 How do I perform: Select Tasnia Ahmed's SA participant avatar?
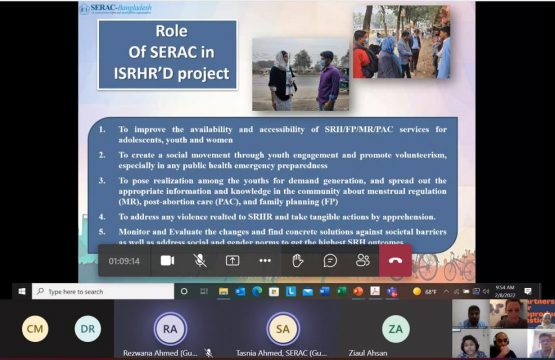283,329
